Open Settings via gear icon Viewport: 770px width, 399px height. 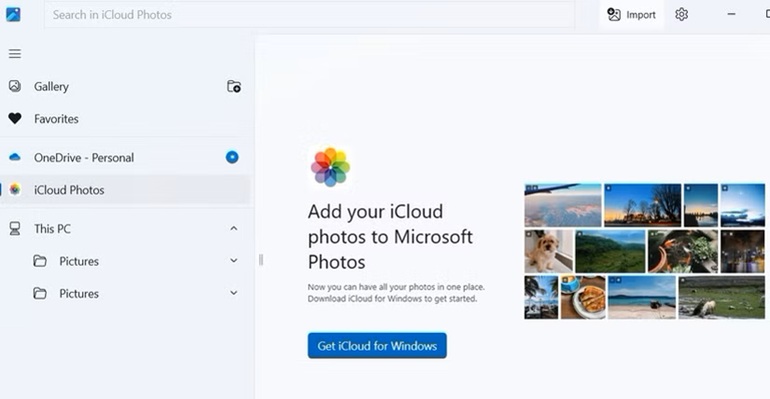coord(681,15)
